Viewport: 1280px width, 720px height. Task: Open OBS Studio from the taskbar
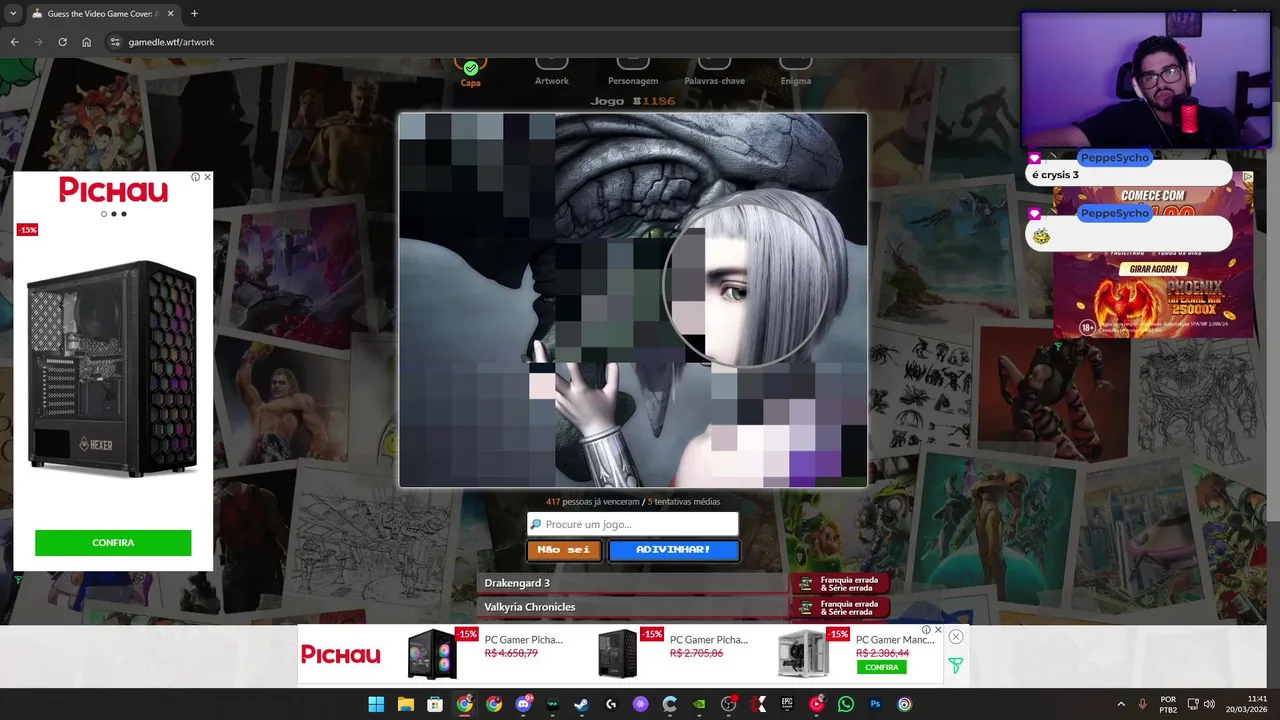[x=728, y=704]
